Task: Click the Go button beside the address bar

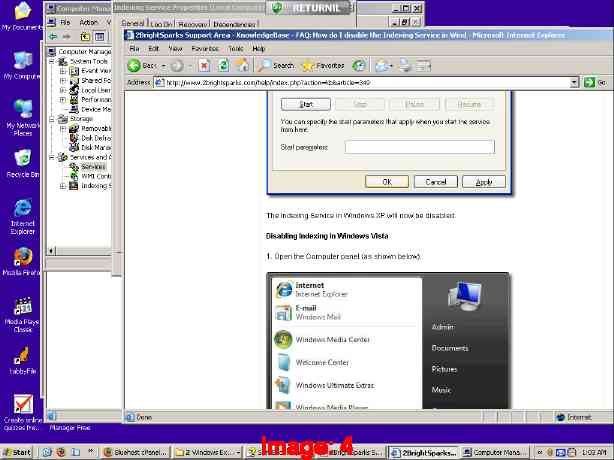Action: pyautogui.click(x=595, y=83)
